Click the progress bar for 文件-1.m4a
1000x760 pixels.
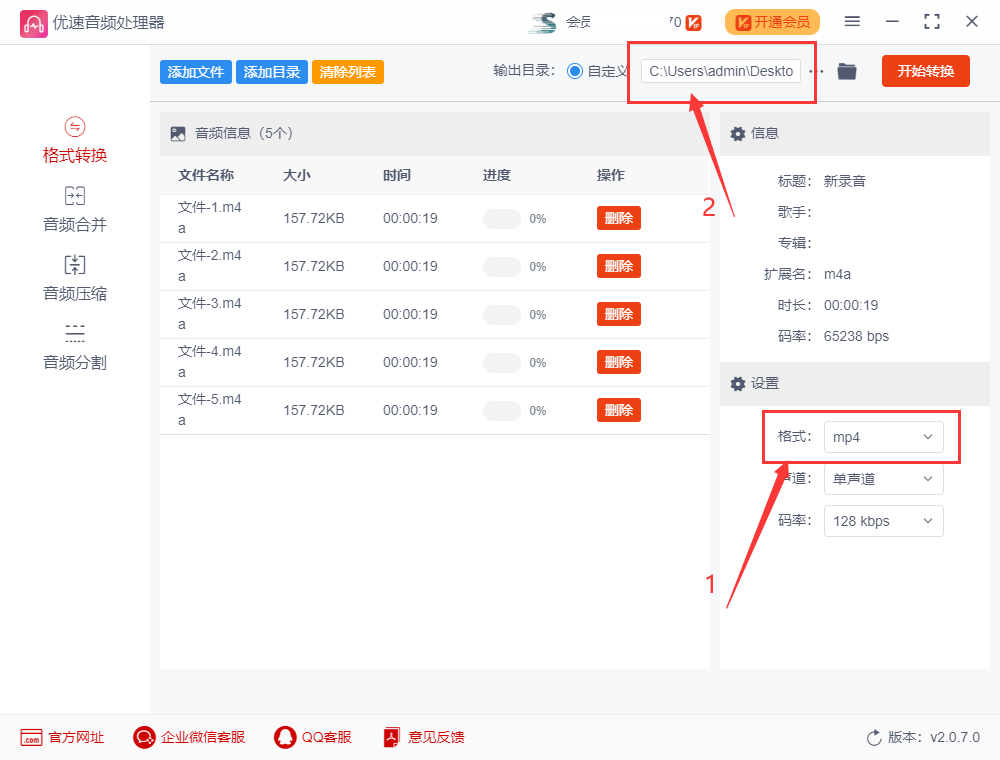click(x=501, y=218)
